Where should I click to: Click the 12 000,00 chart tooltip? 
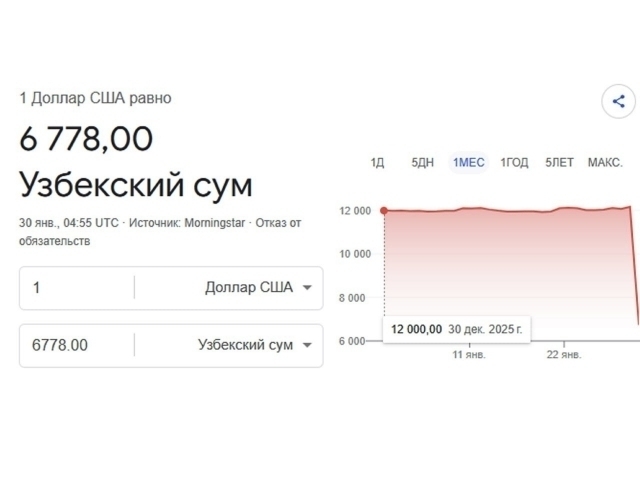point(457,329)
